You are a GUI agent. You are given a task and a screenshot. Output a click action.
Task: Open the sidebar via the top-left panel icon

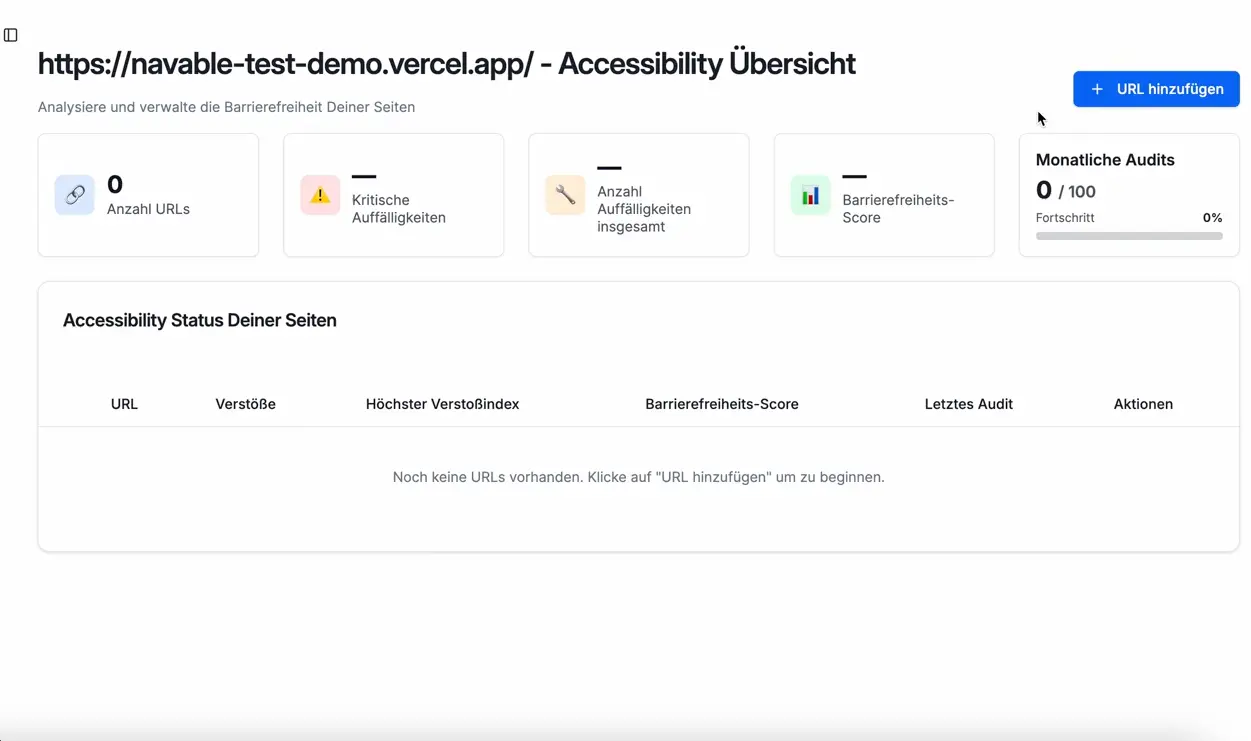[10, 34]
